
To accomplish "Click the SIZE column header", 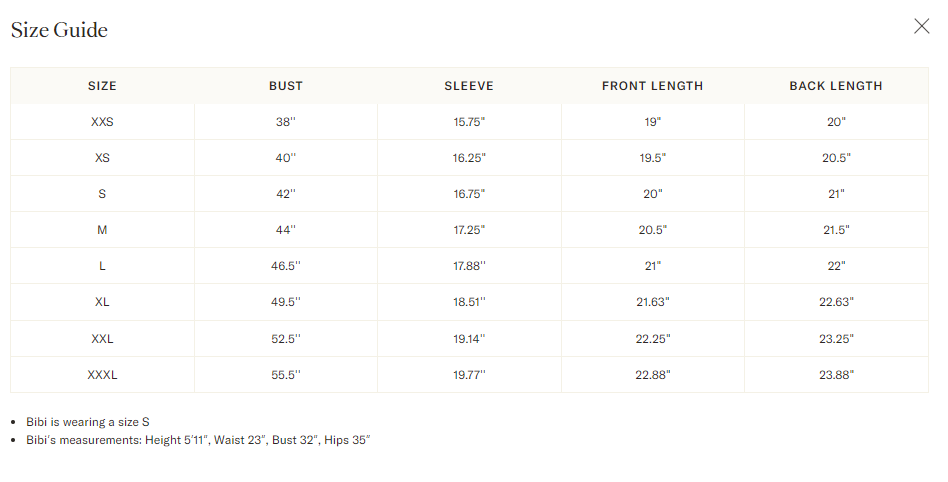I will 102,86.
